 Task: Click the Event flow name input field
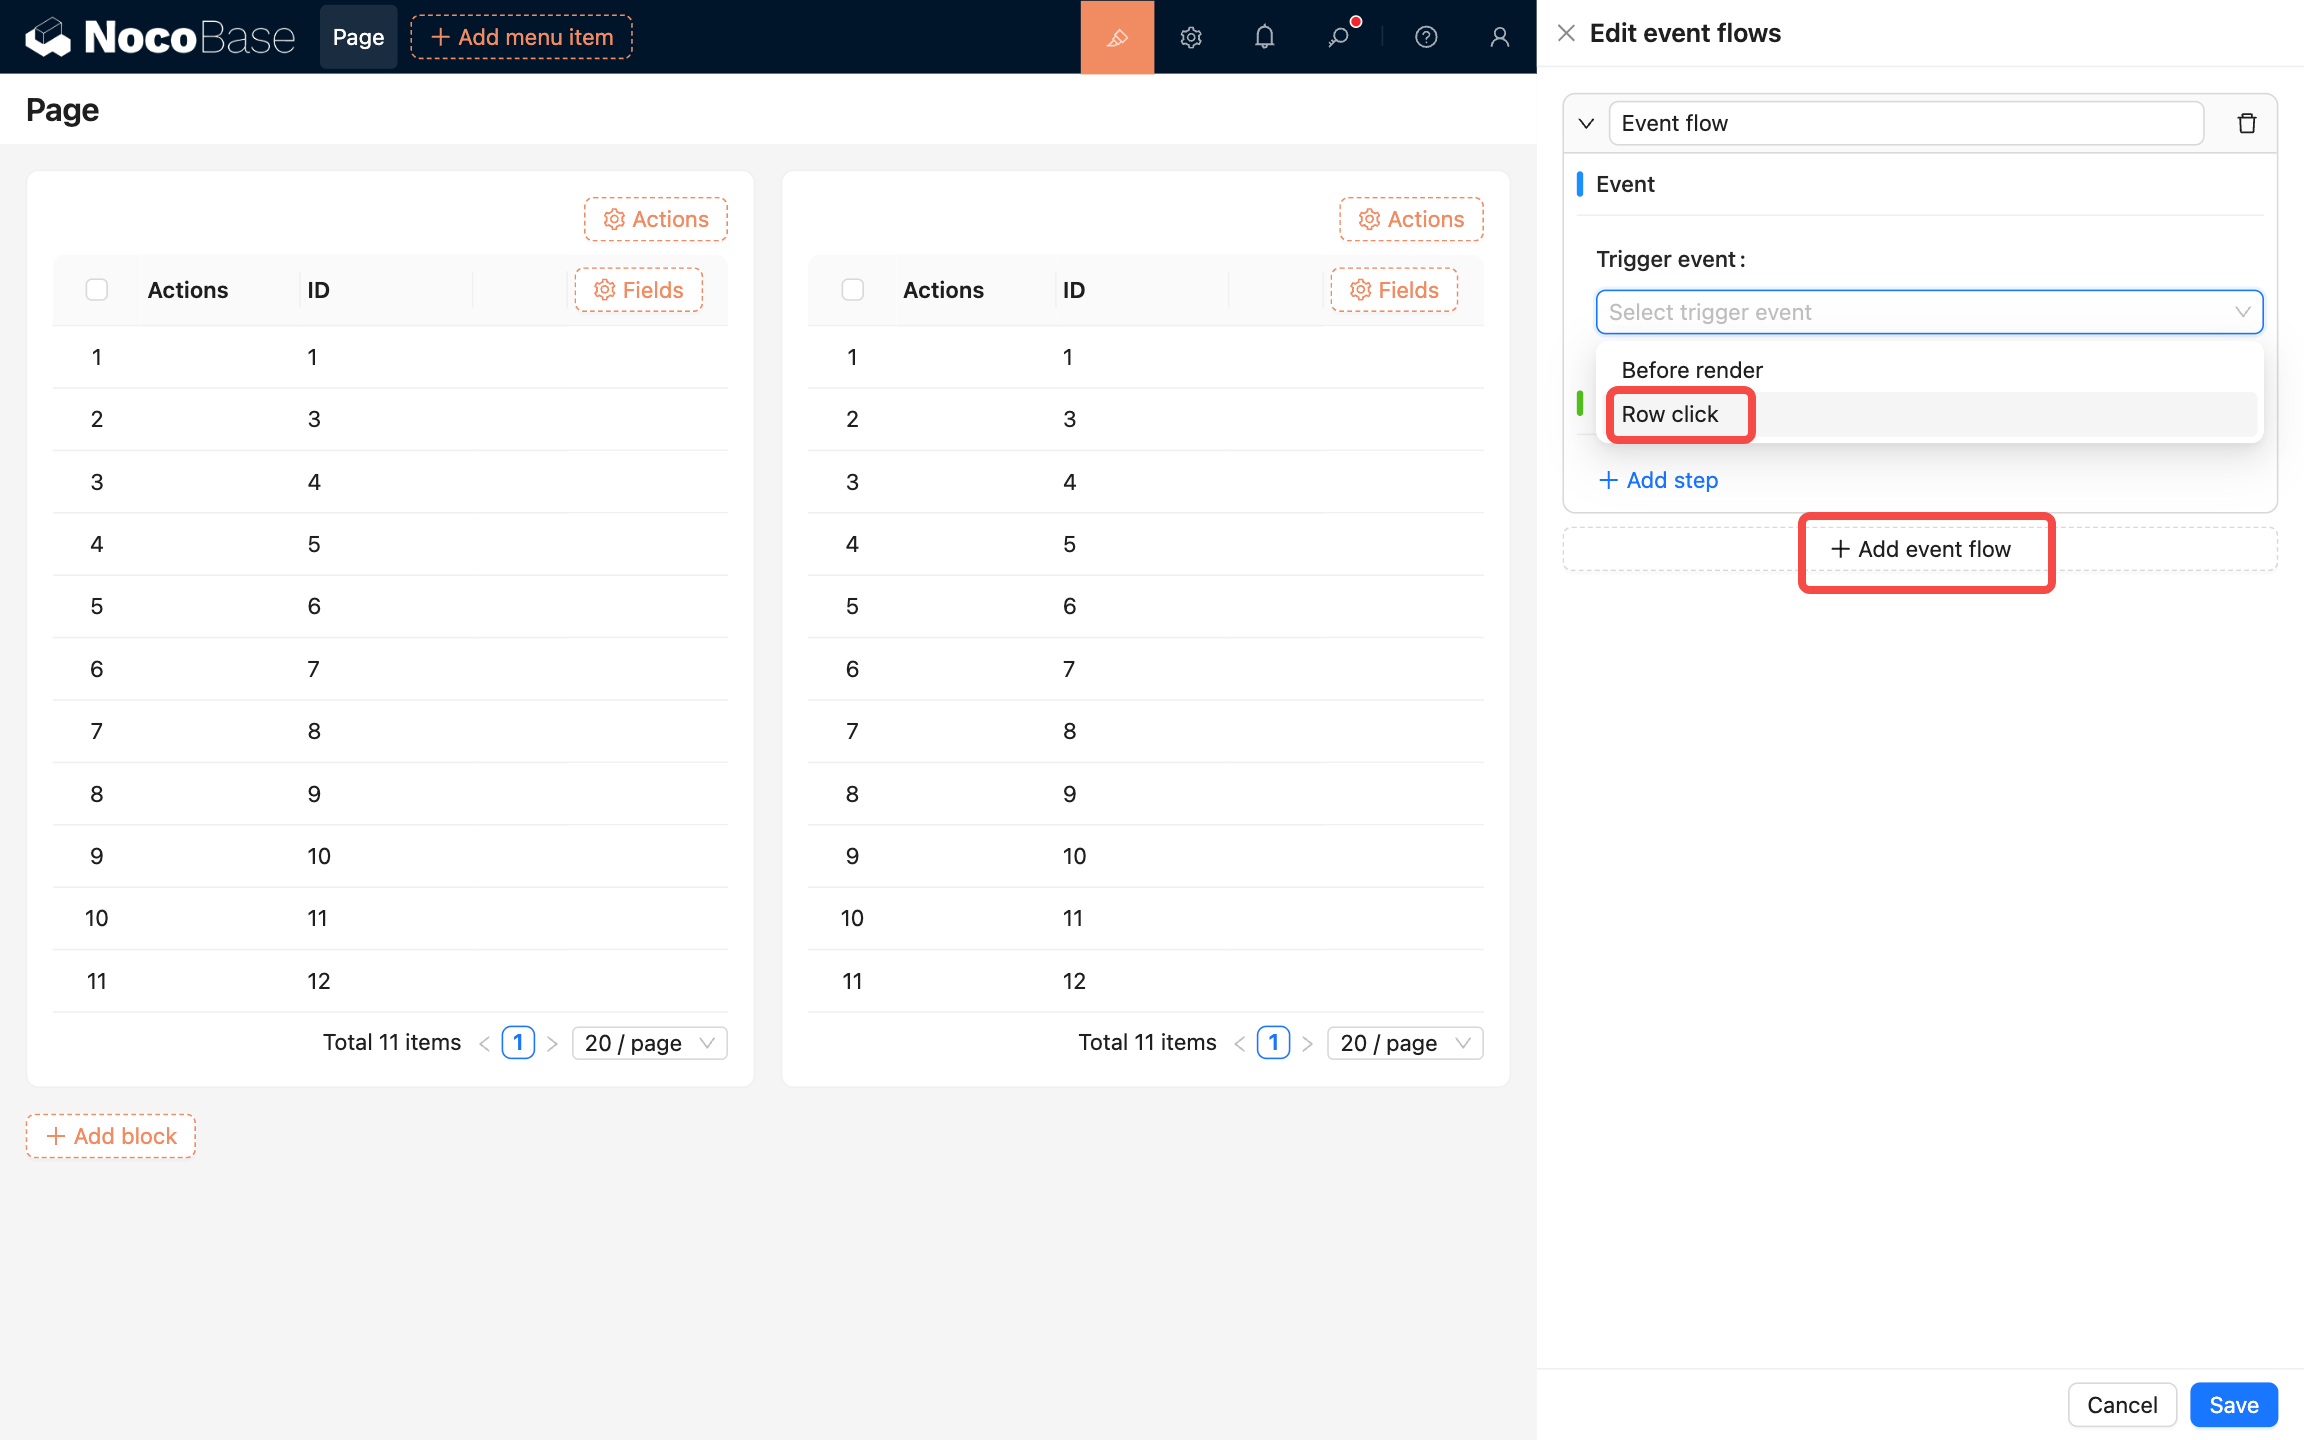pos(1905,123)
